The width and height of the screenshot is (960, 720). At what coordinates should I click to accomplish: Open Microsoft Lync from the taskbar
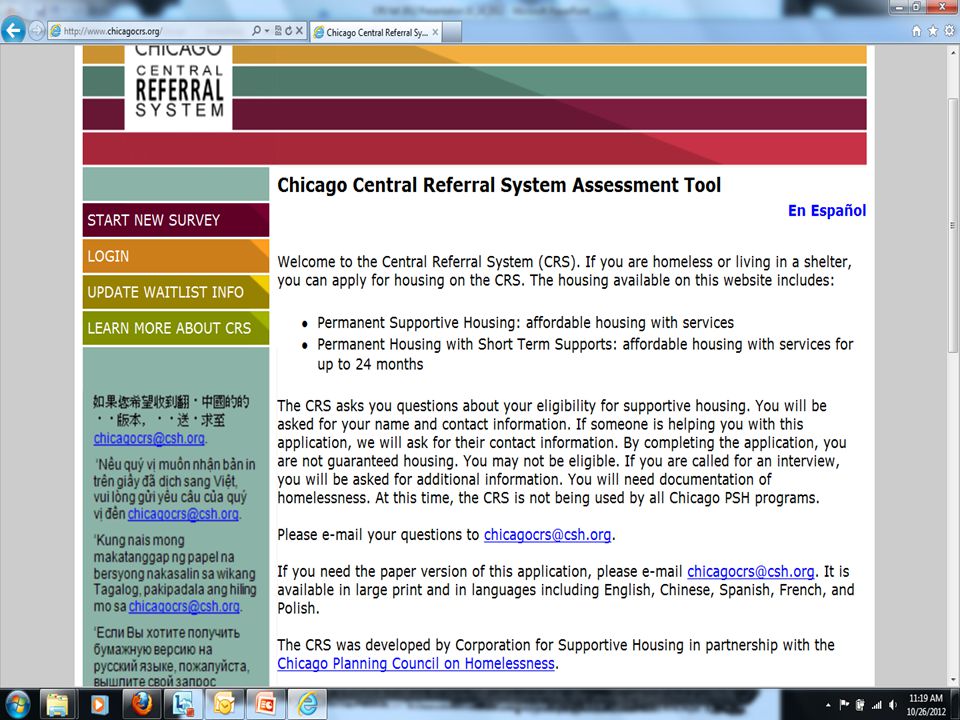click(182, 704)
